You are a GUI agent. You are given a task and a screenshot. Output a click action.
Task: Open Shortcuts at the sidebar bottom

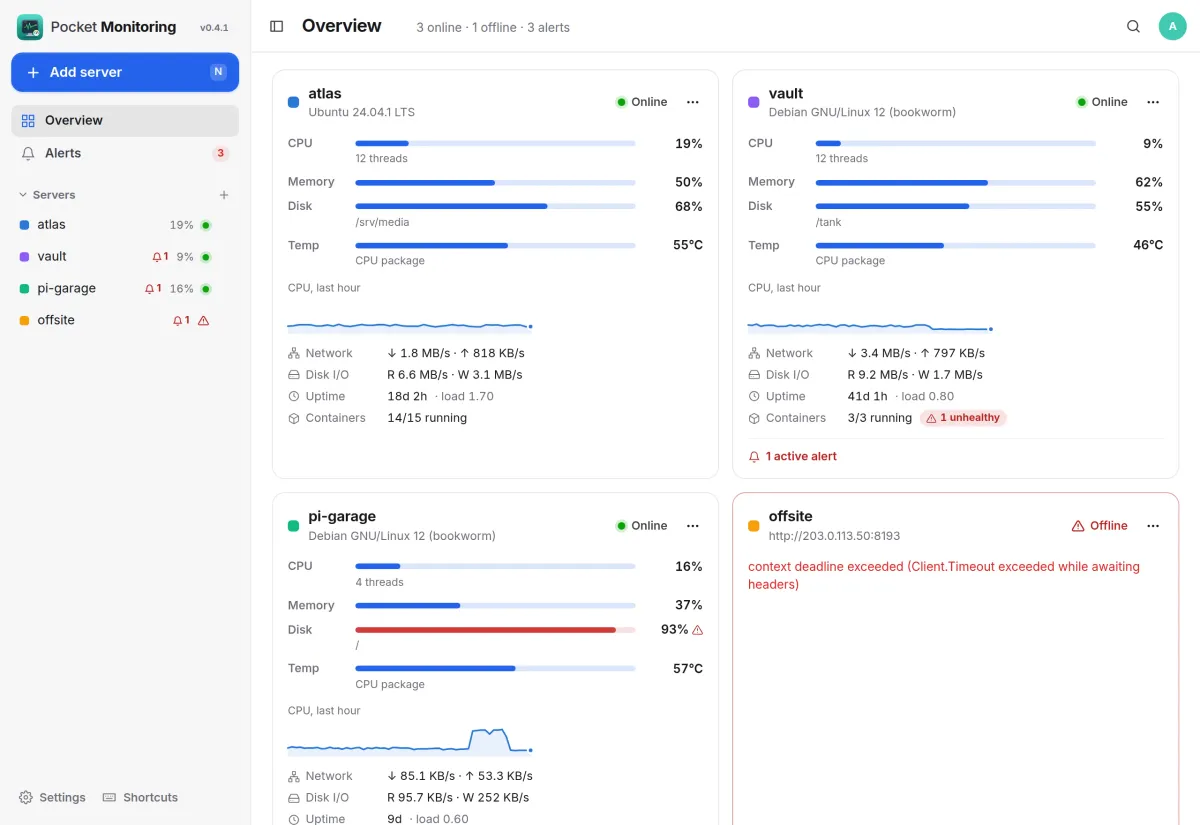pos(140,797)
